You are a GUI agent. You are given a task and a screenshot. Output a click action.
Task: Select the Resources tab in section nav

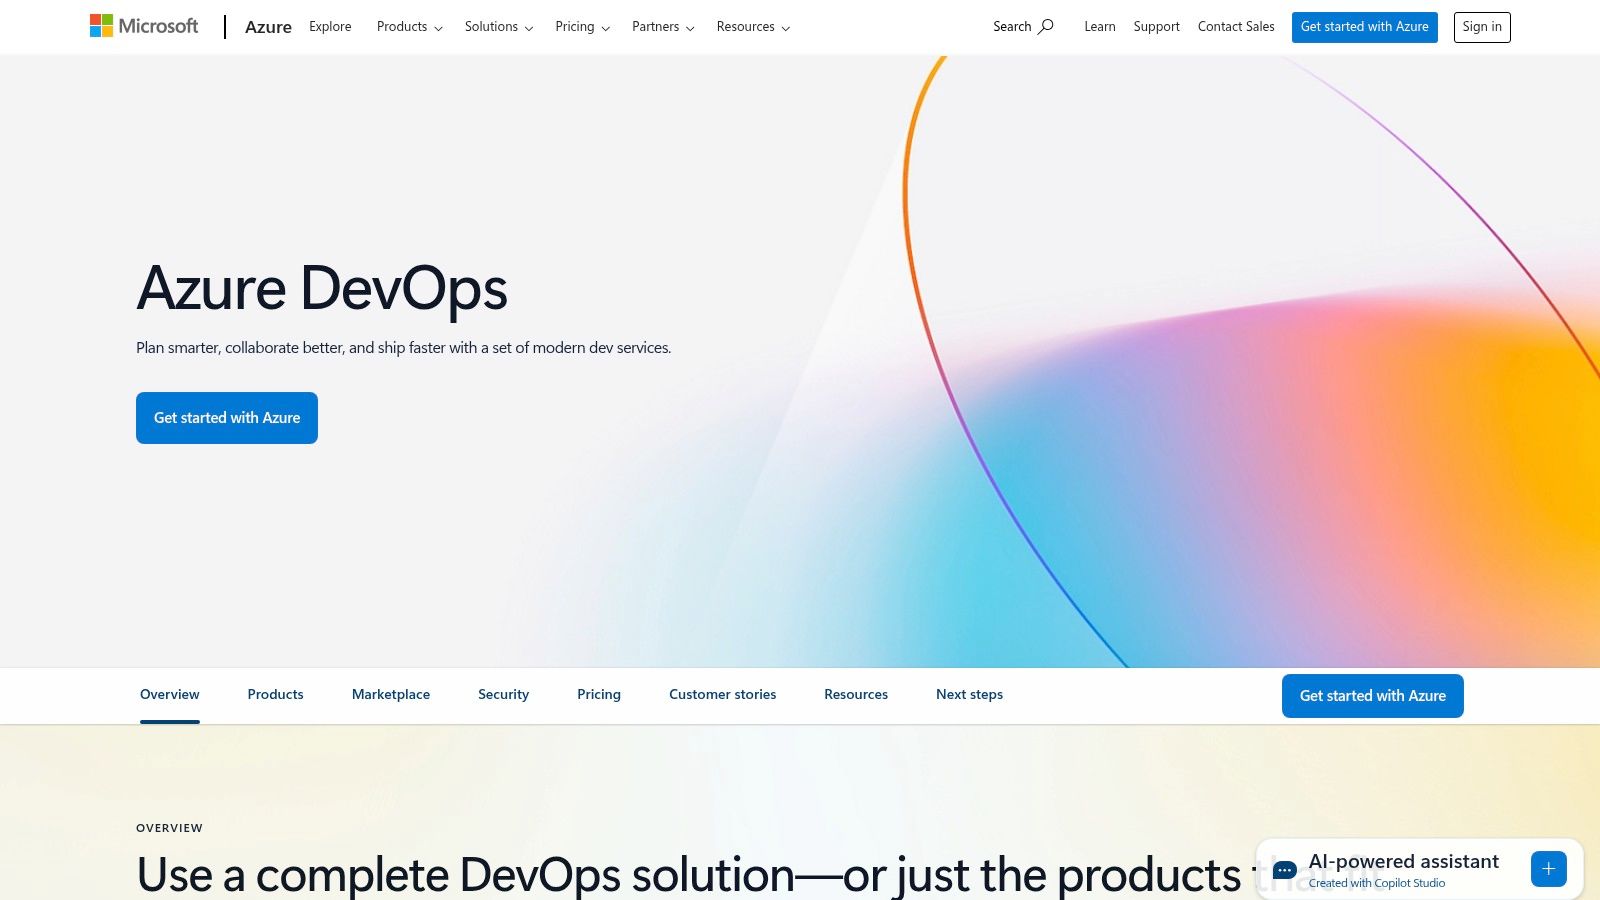(x=856, y=694)
